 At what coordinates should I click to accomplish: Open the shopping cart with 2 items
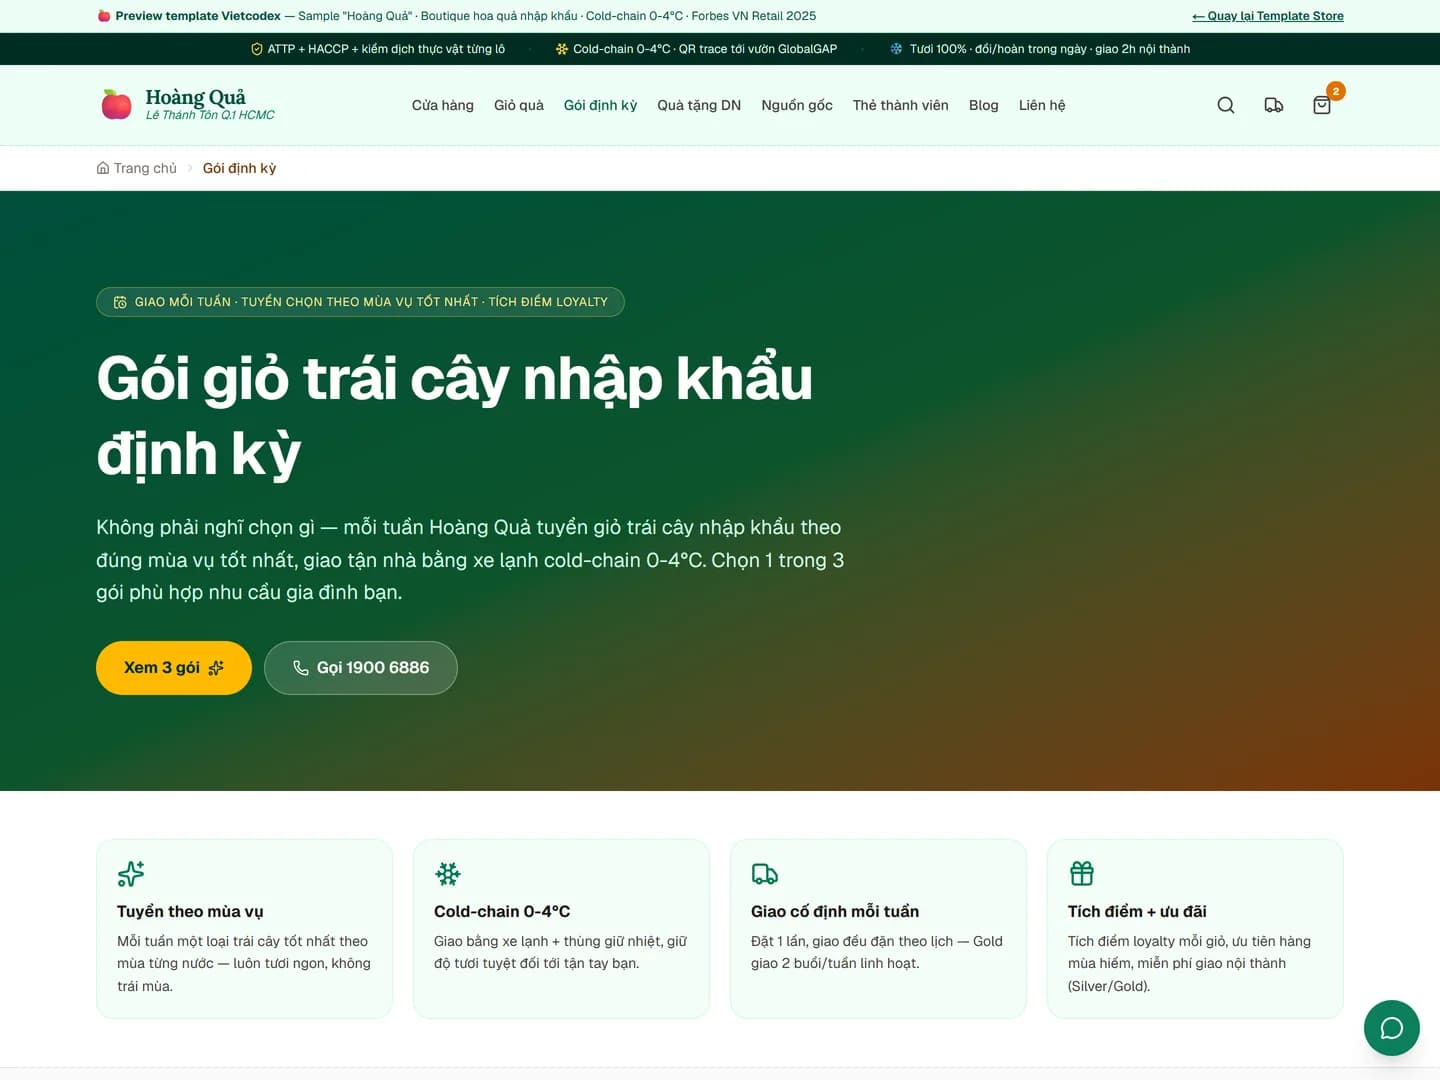1322,105
